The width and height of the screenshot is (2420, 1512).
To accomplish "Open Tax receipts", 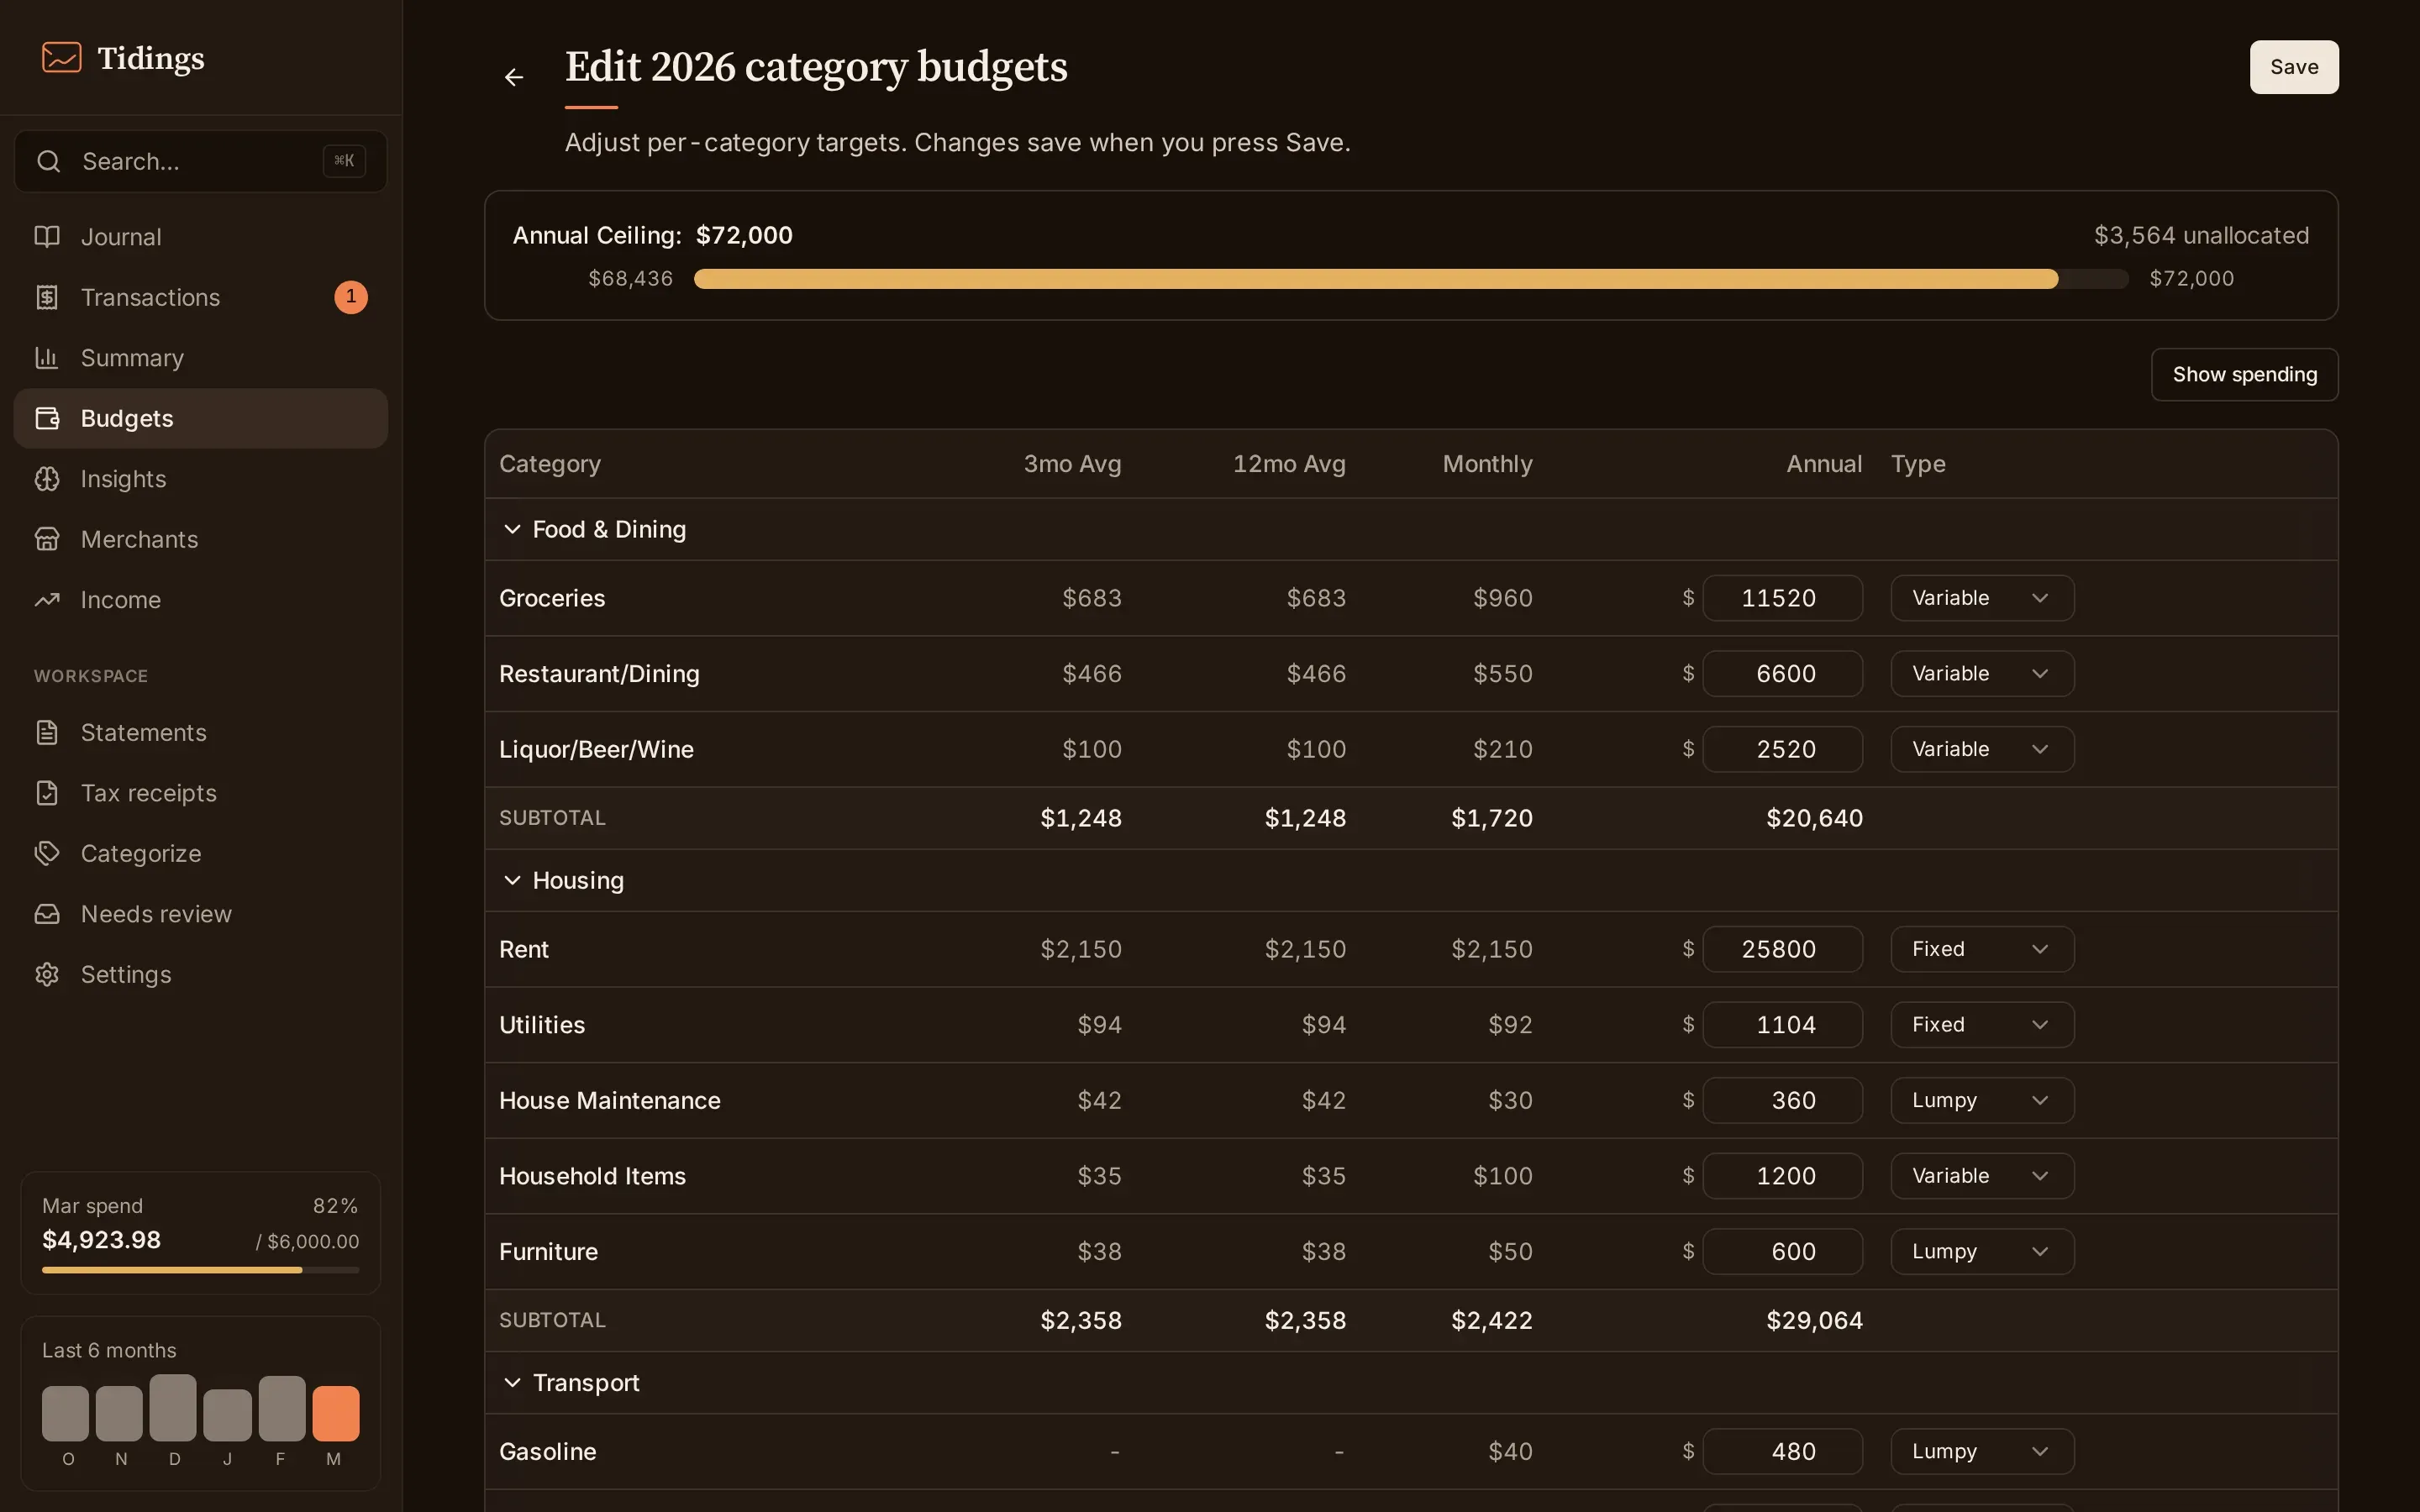I will tap(200, 793).
